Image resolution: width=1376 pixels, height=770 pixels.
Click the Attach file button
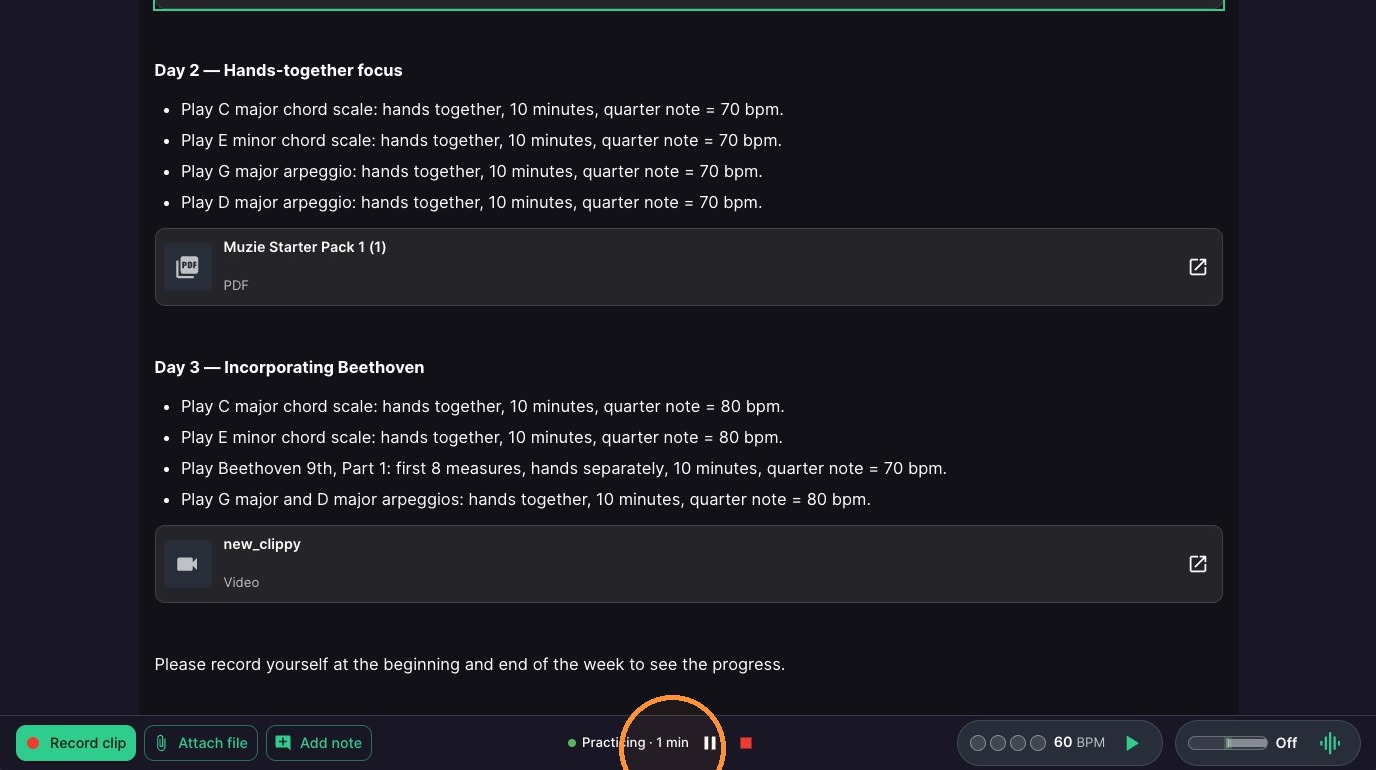[x=201, y=743]
